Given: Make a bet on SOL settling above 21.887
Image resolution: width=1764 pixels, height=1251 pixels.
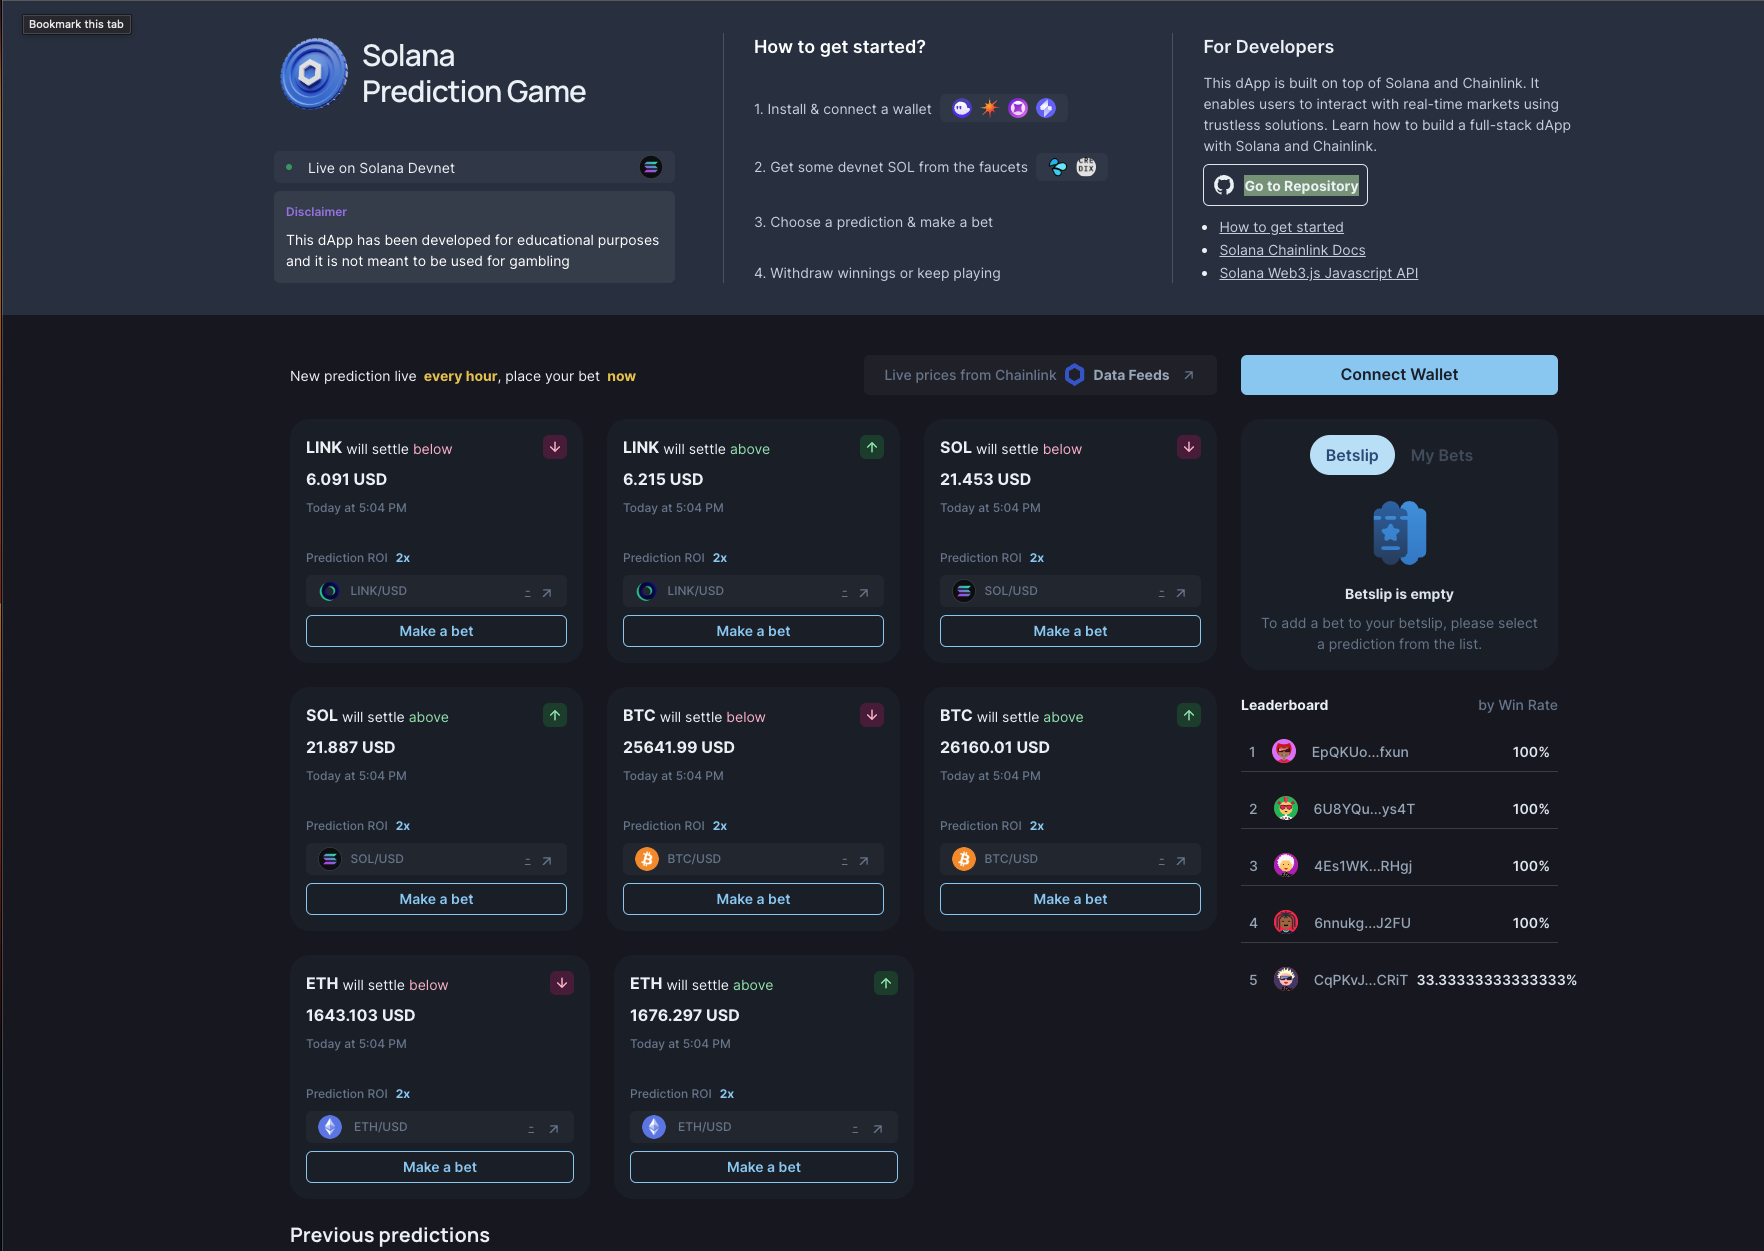Looking at the screenshot, I should click(x=436, y=899).
